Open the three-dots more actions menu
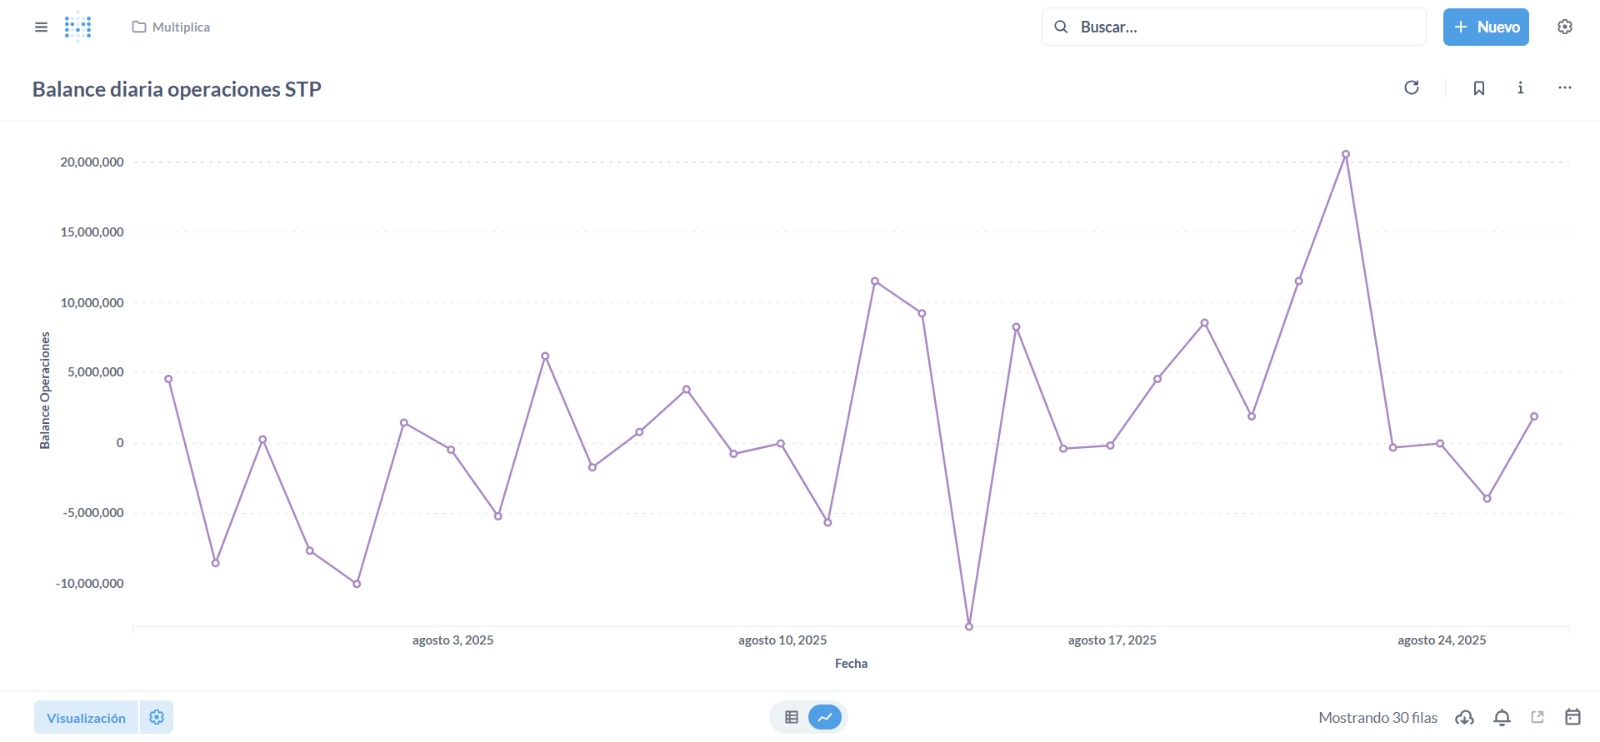1600x742 pixels. (1564, 88)
